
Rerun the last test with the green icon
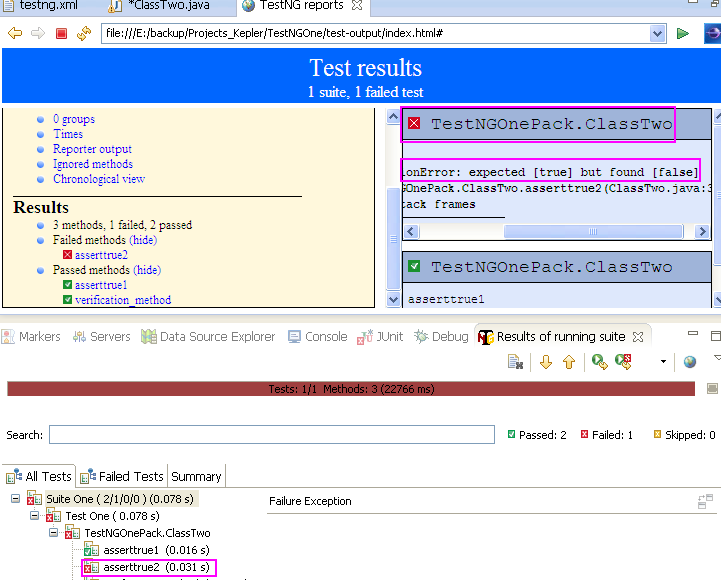pos(599,362)
